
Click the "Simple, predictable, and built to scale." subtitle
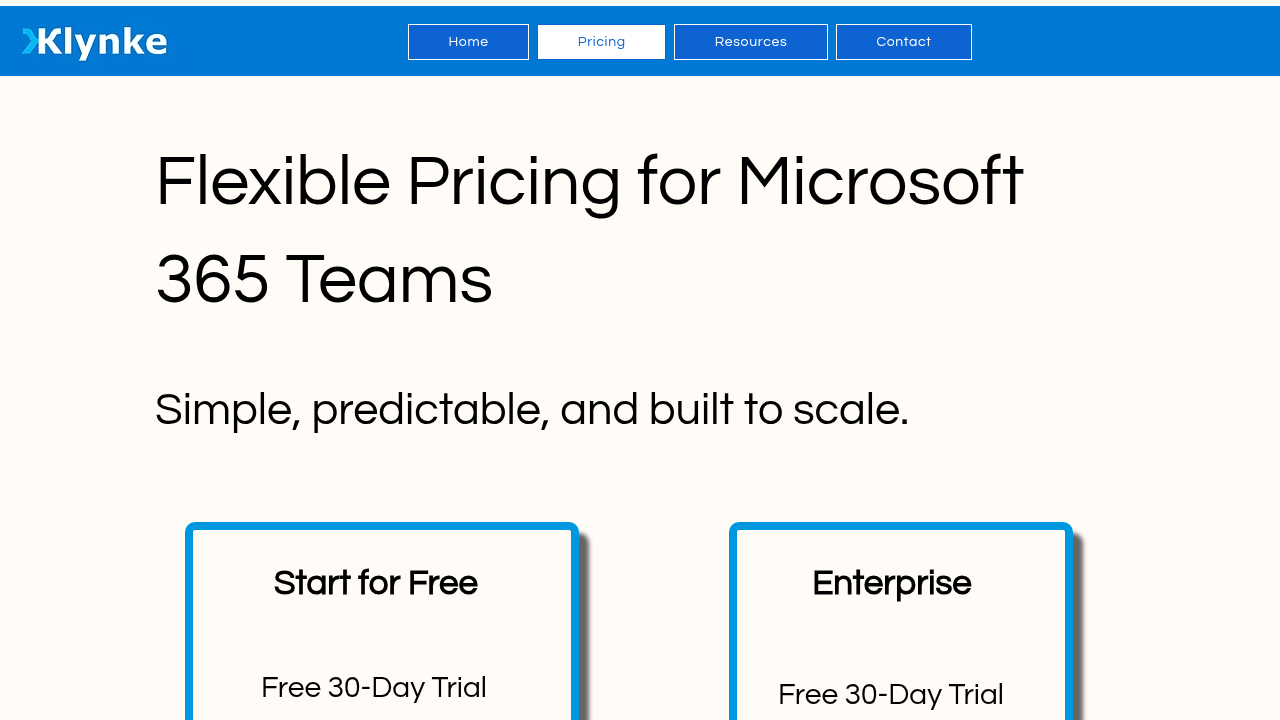point(532,410)
